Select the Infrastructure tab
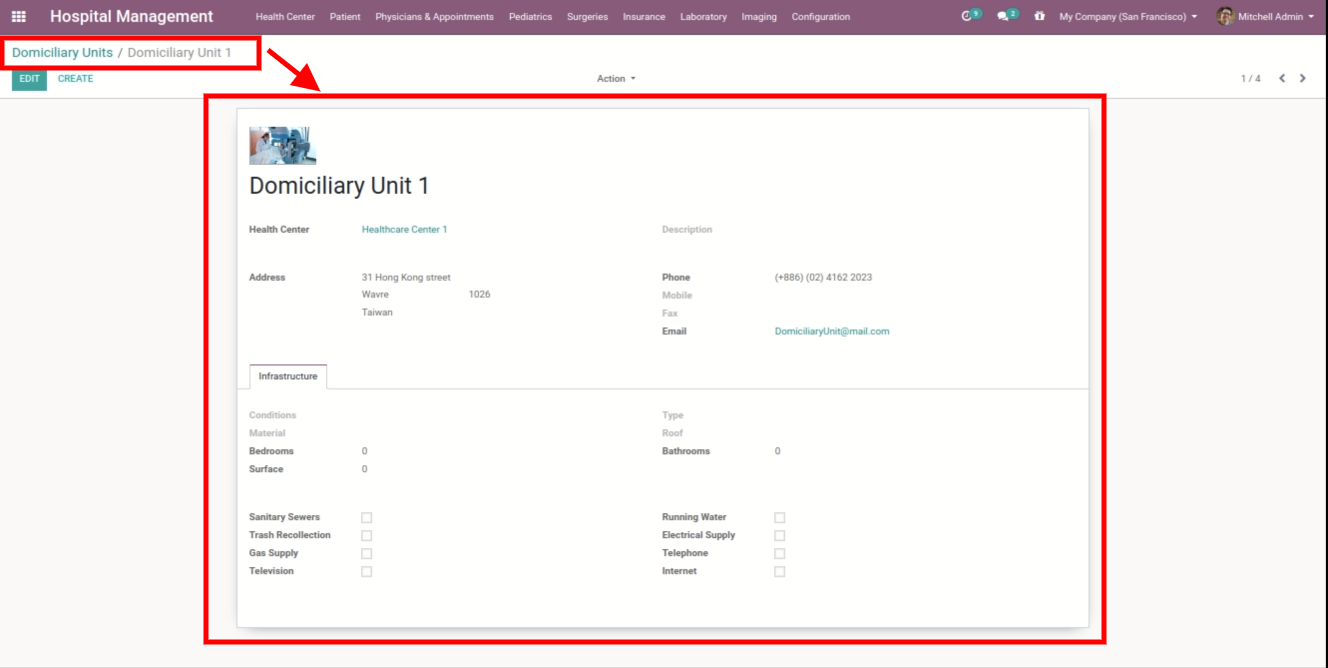 [288, 377]
